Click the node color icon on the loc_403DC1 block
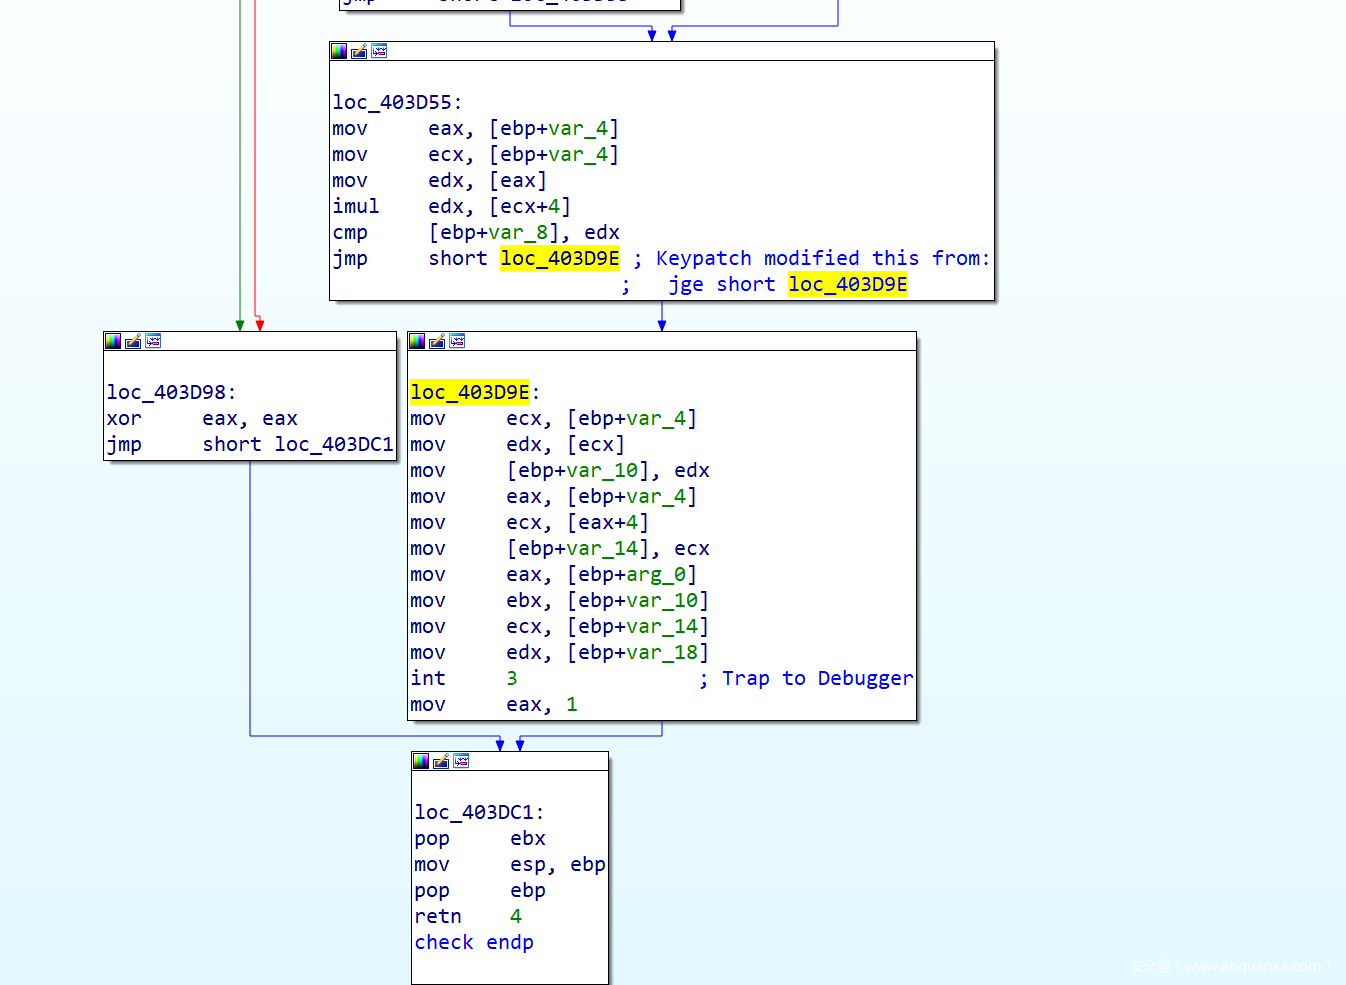 [421, 761]
